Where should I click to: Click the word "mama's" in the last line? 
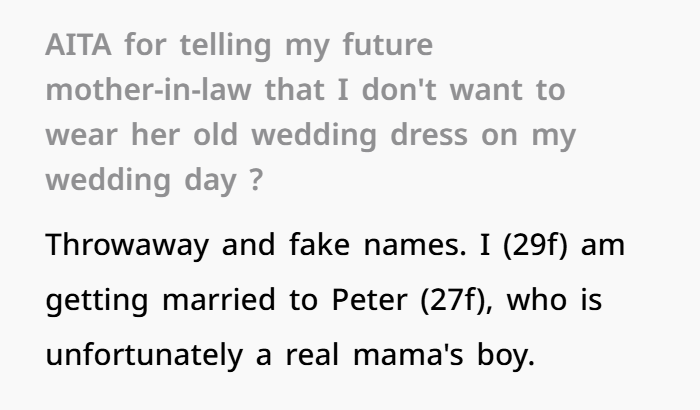click(x=408, y=355)
